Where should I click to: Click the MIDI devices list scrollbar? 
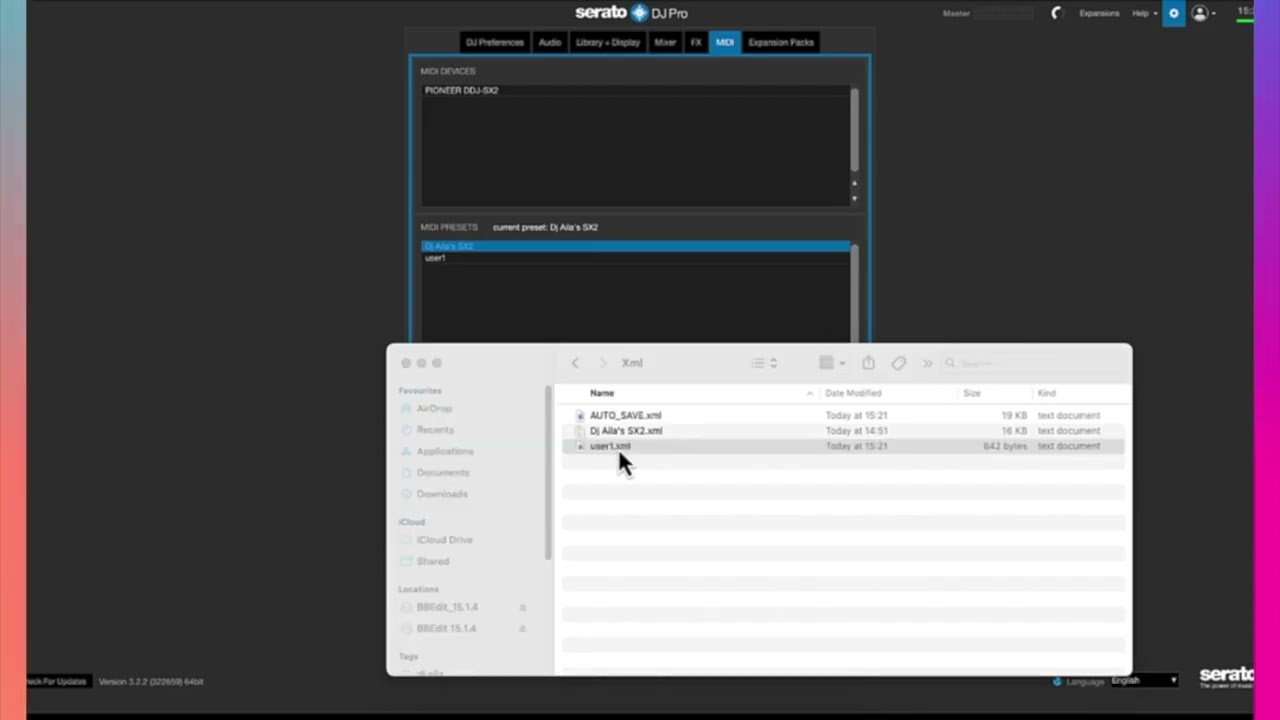854,130
